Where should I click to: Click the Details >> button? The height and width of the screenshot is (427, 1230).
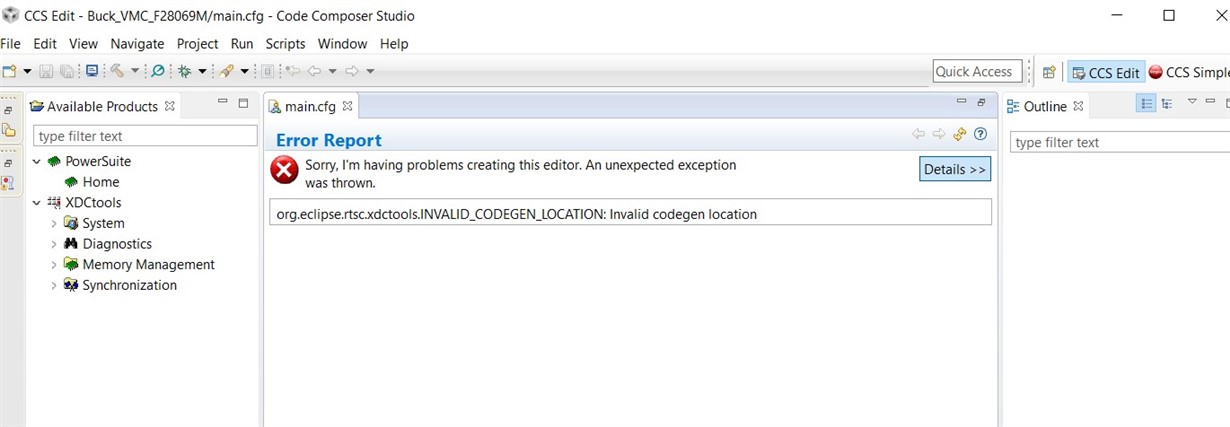click(x=955, y=169)
